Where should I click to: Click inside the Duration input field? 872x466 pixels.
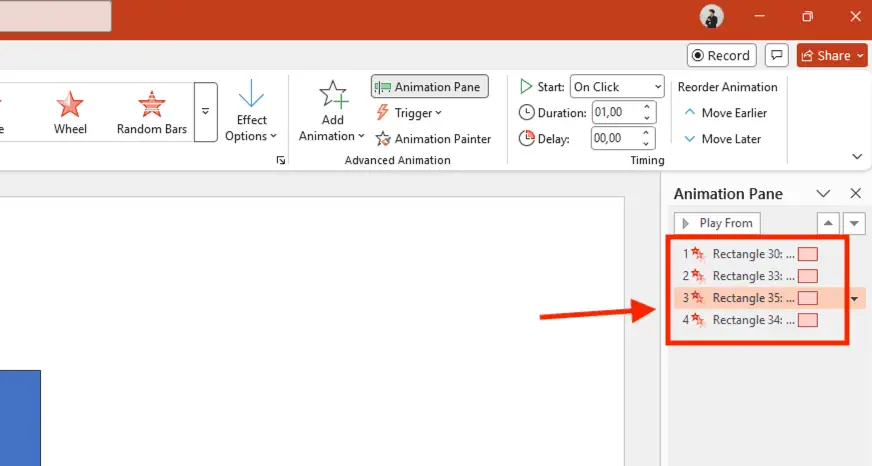[x=615, y=113]
